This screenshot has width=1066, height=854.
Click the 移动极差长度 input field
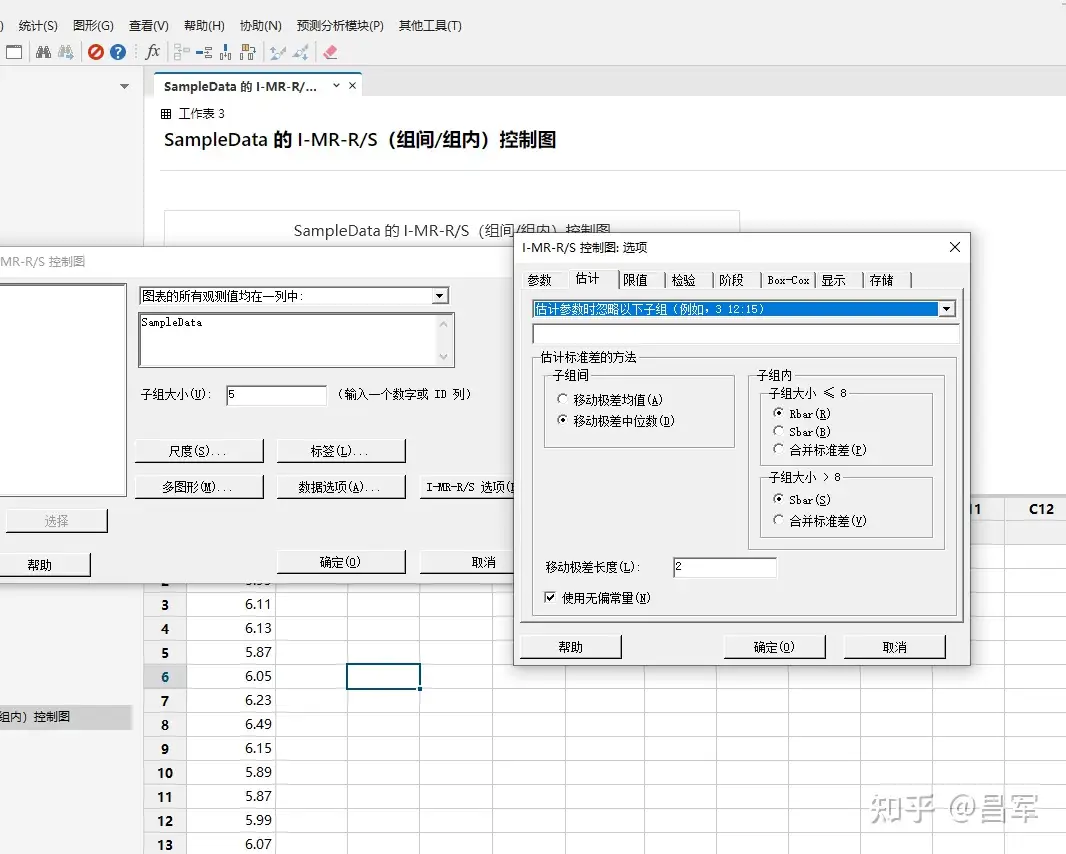725,567
